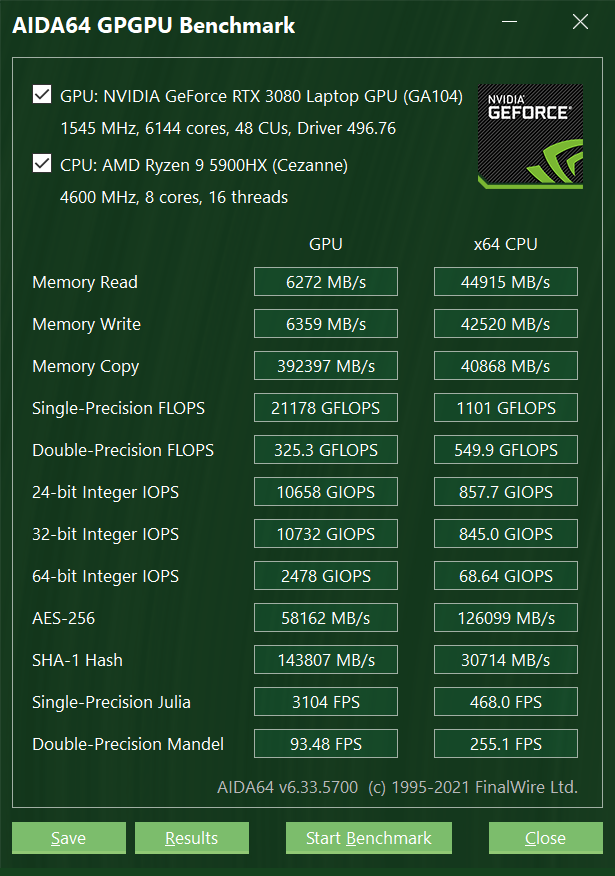Screen dimensions: 615x876
Task: Toggle the CPU AMD Ryzen 9 checkbox
Action: point(42,163)
